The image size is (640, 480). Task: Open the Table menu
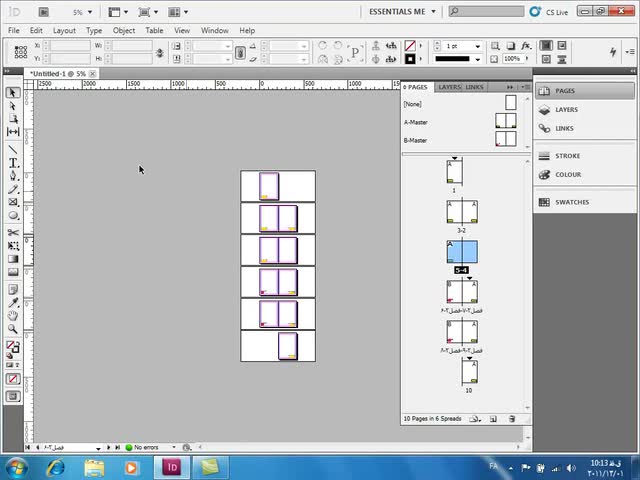point(154,31)
